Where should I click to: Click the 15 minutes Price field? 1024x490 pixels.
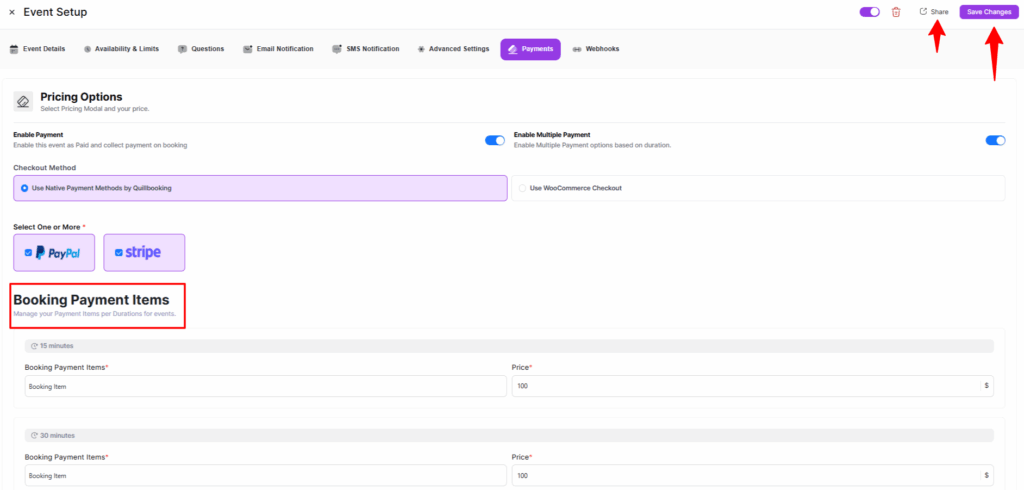(745, 386)
